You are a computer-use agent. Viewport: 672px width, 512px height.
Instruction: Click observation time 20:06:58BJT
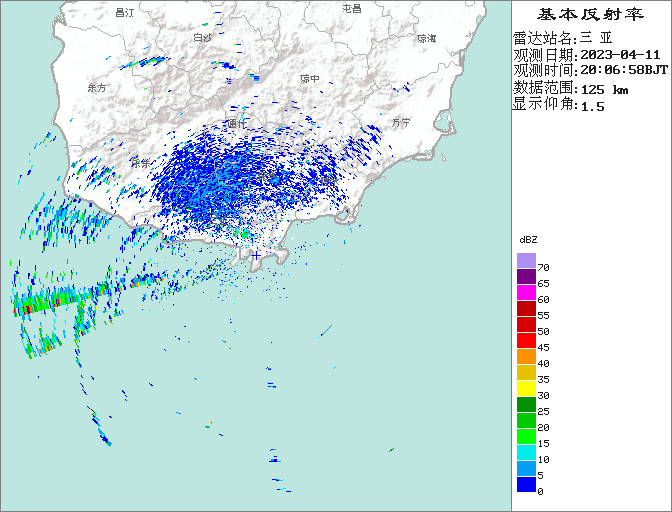click(624, 70)
